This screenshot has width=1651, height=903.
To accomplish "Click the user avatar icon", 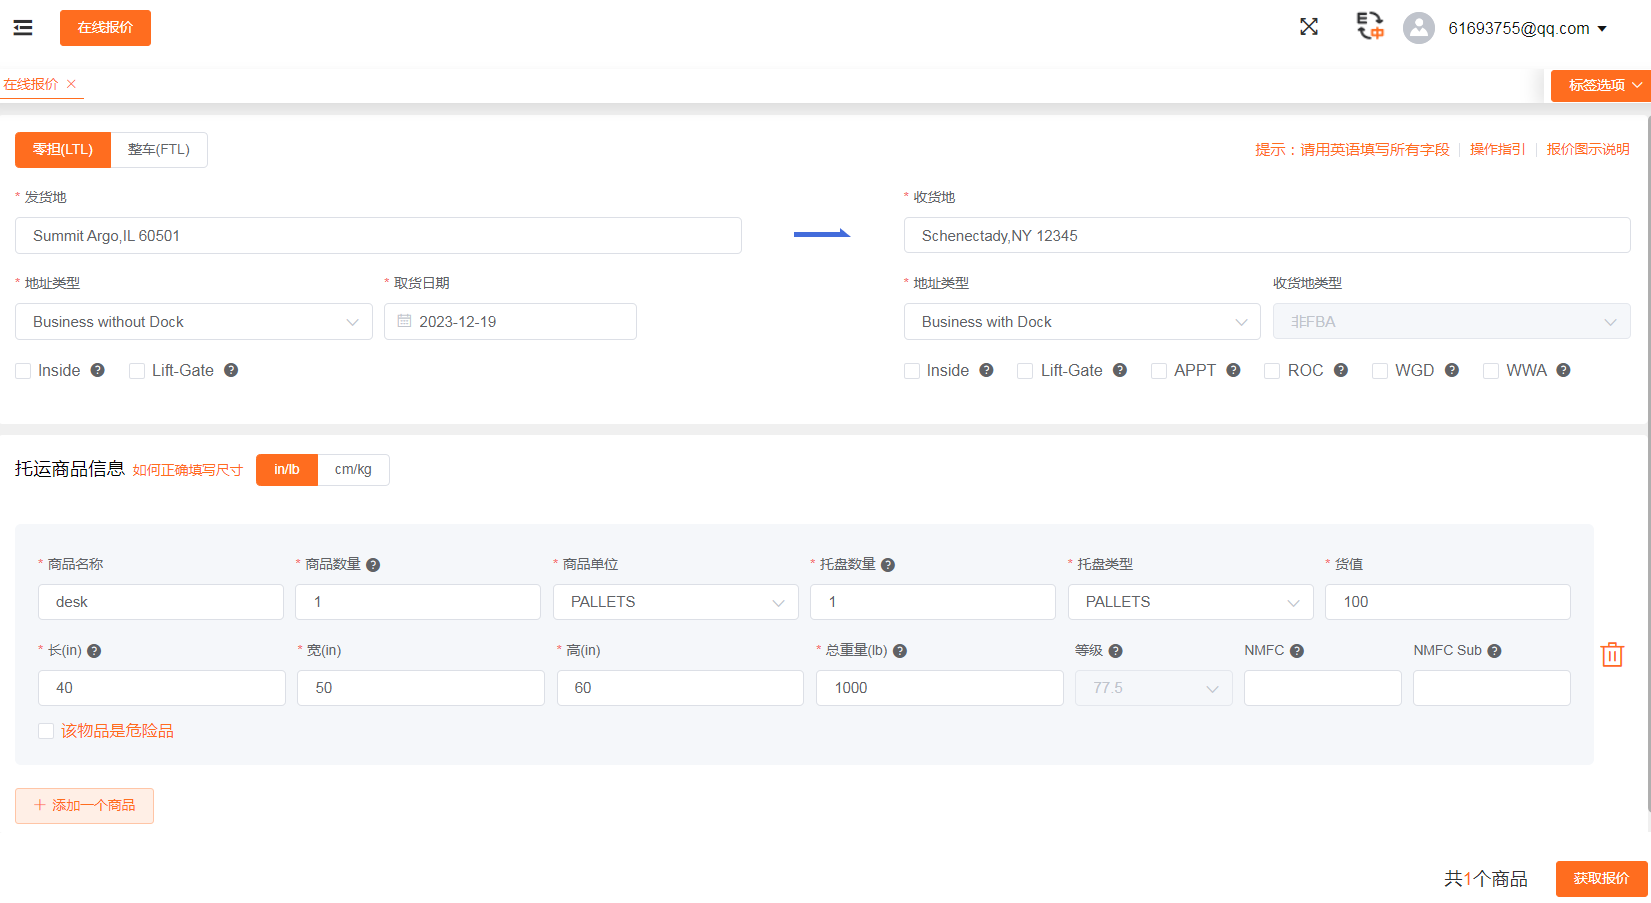I will (x=1418, y=28).
